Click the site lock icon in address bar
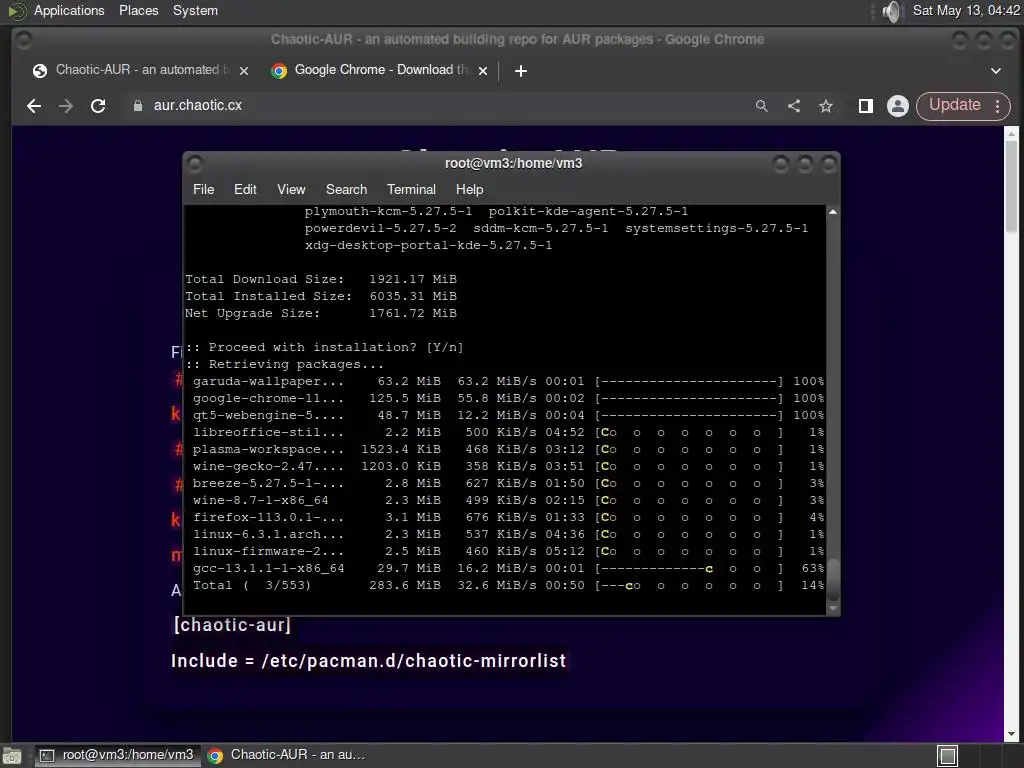The image size is (1024, 768). click(138, 106)
